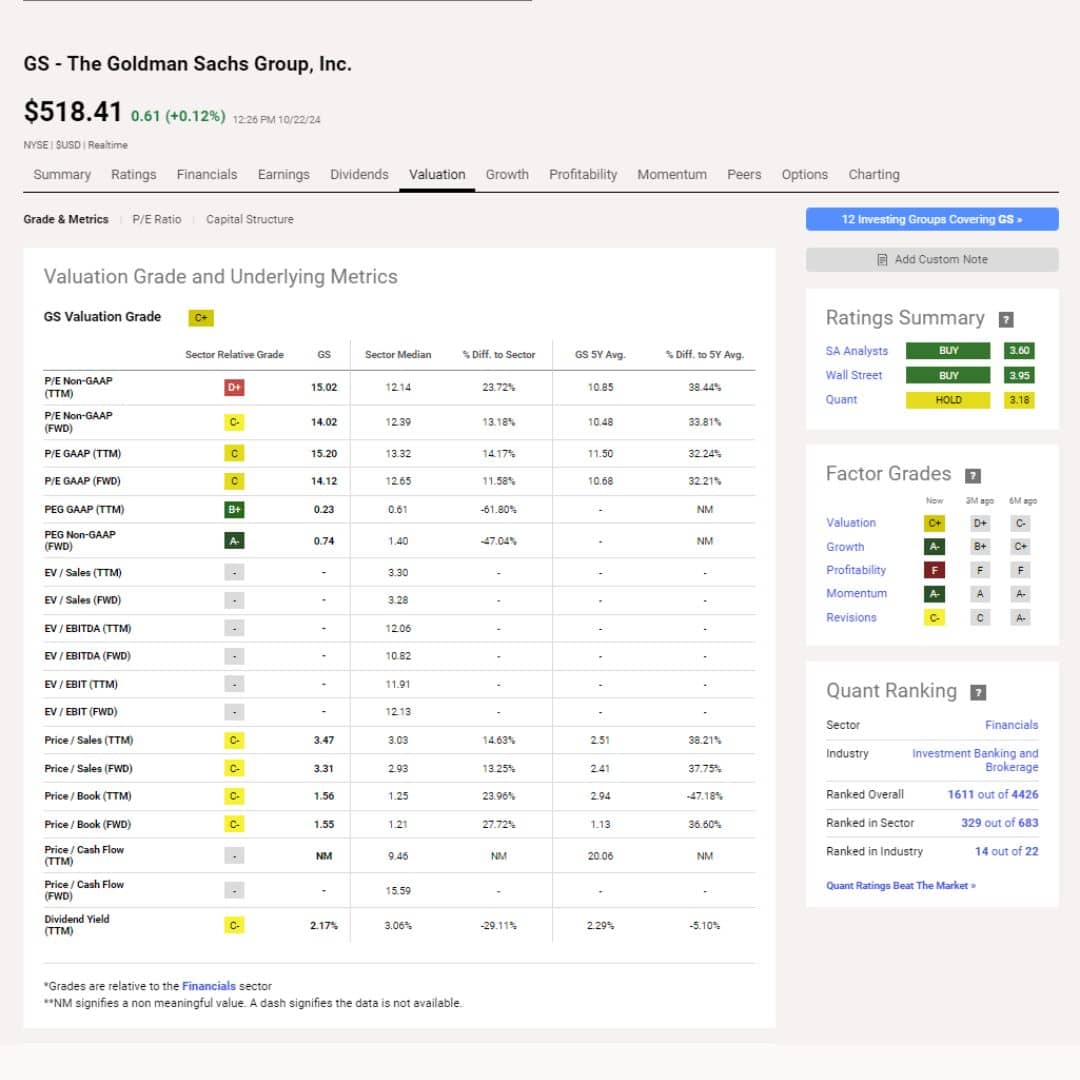Click the 3.60 SA Analysts rating score

click(1019, 351)
